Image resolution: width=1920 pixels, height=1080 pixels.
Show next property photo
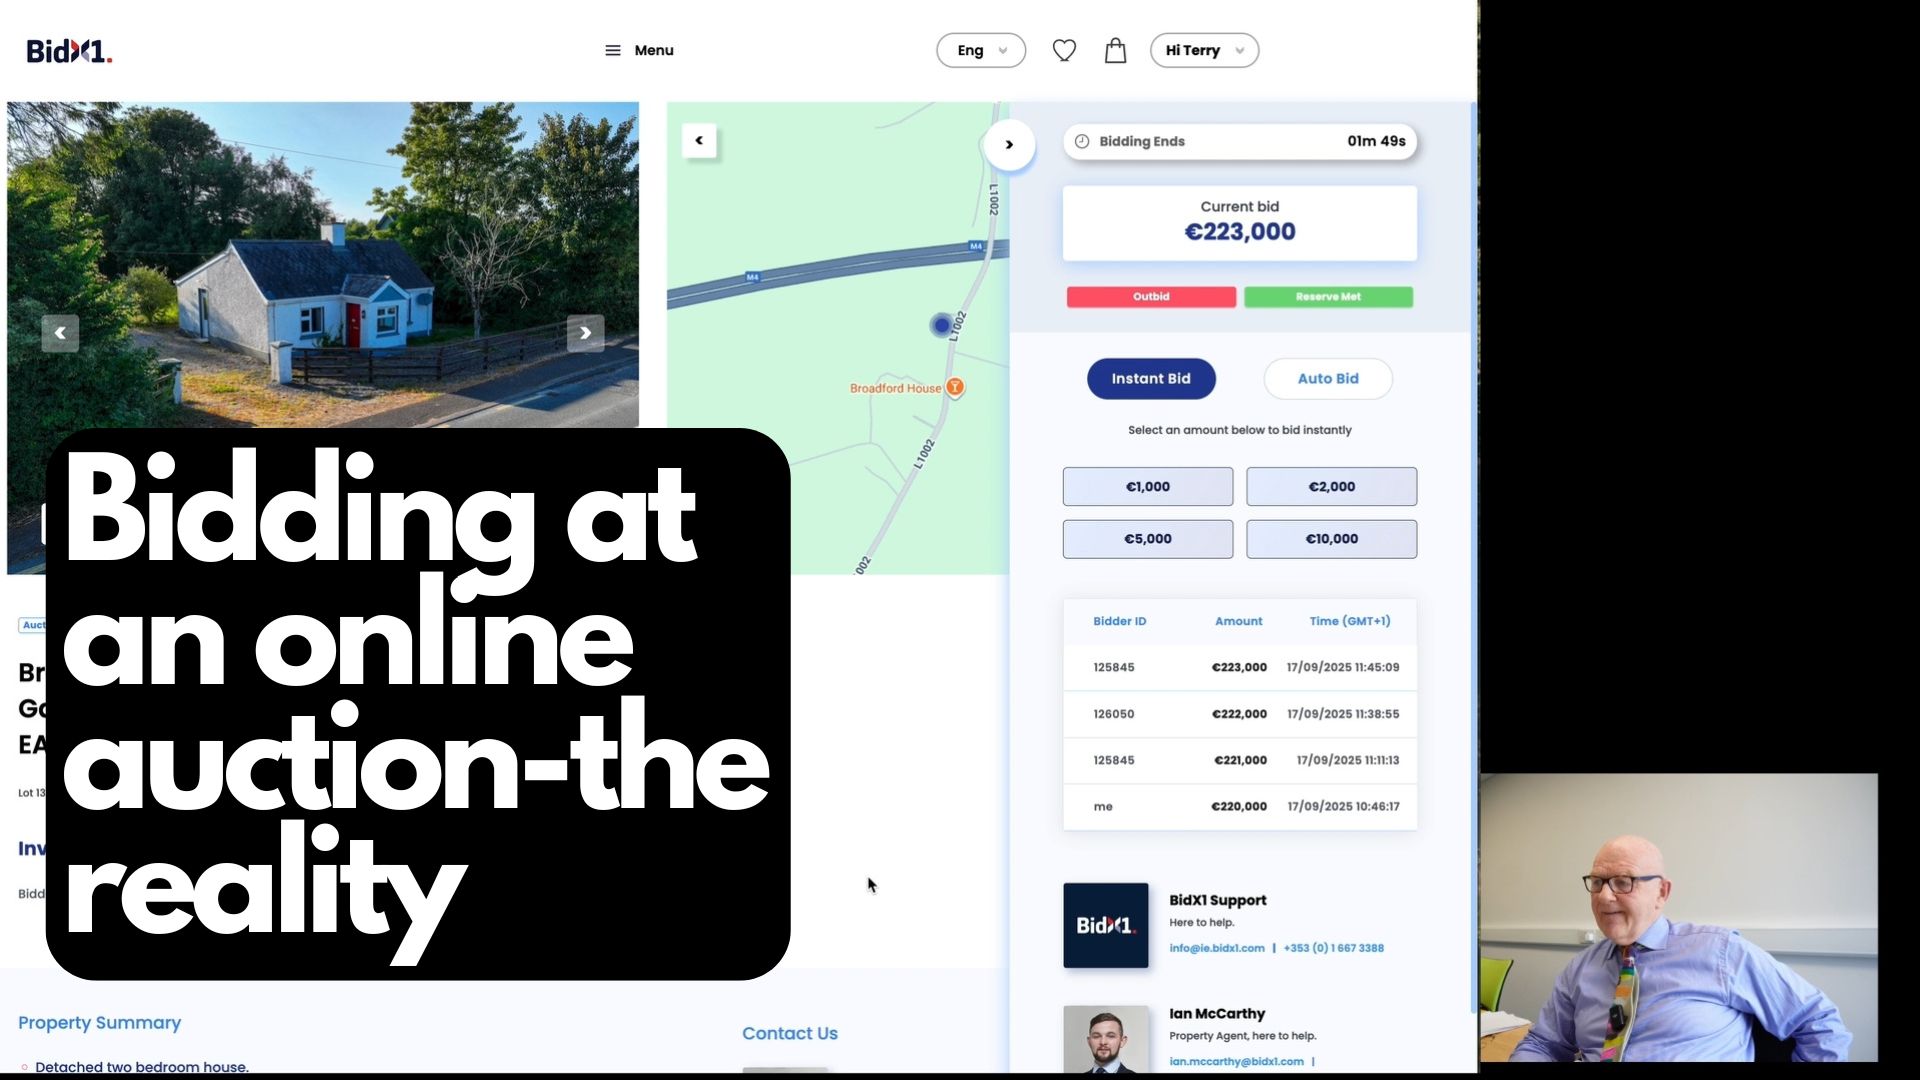coord(586,333)
